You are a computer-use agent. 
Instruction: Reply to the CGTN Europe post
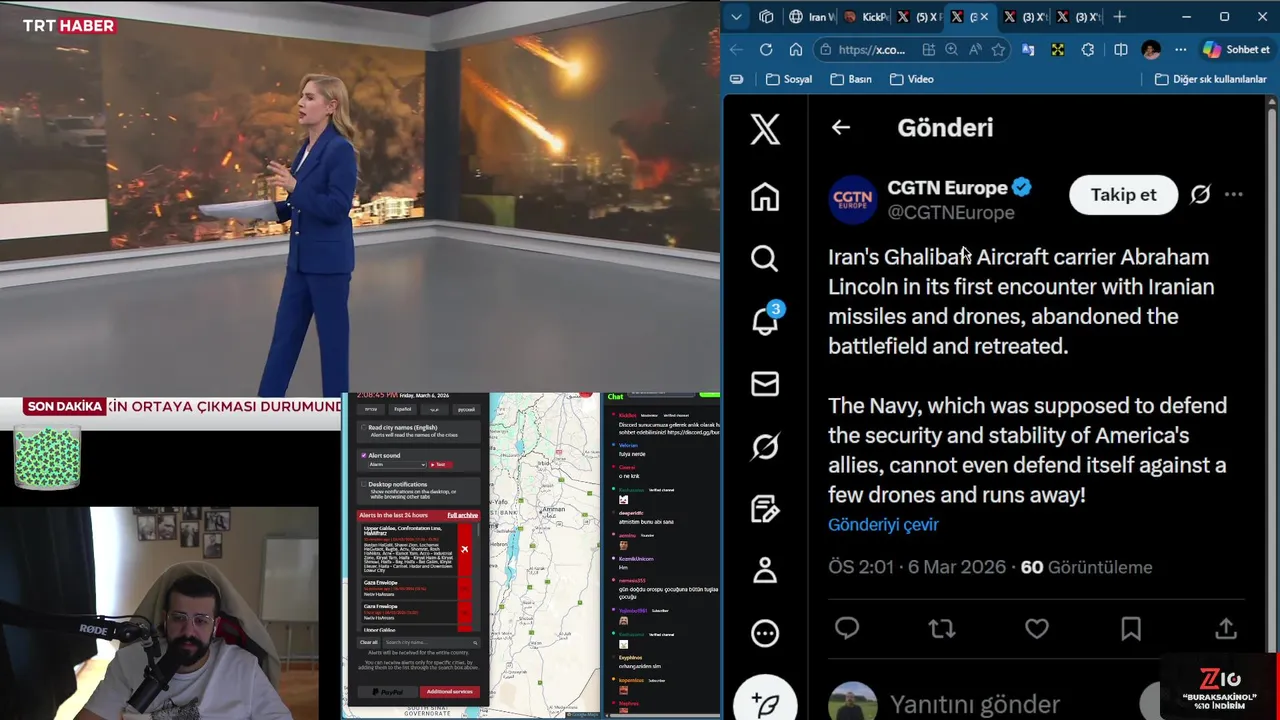847,628
